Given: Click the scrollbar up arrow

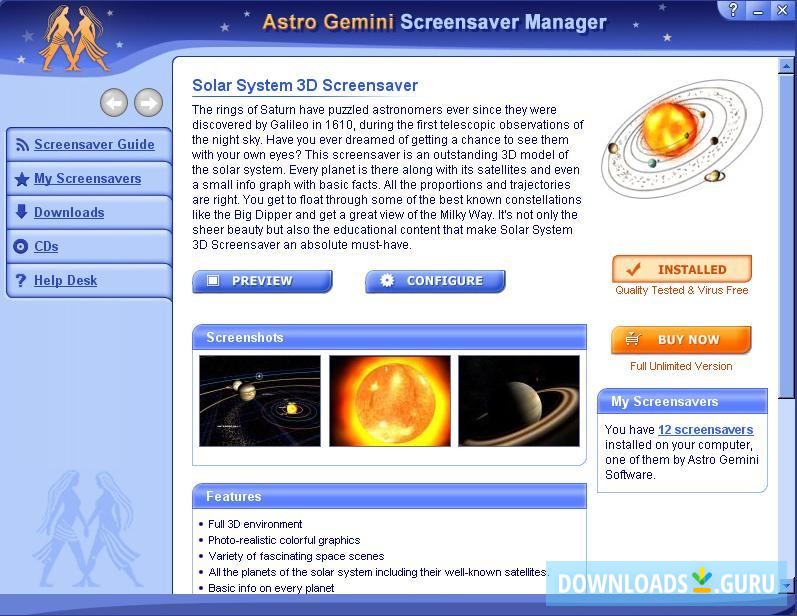Looking at the screenshot, I should click(x=786, y=66).
